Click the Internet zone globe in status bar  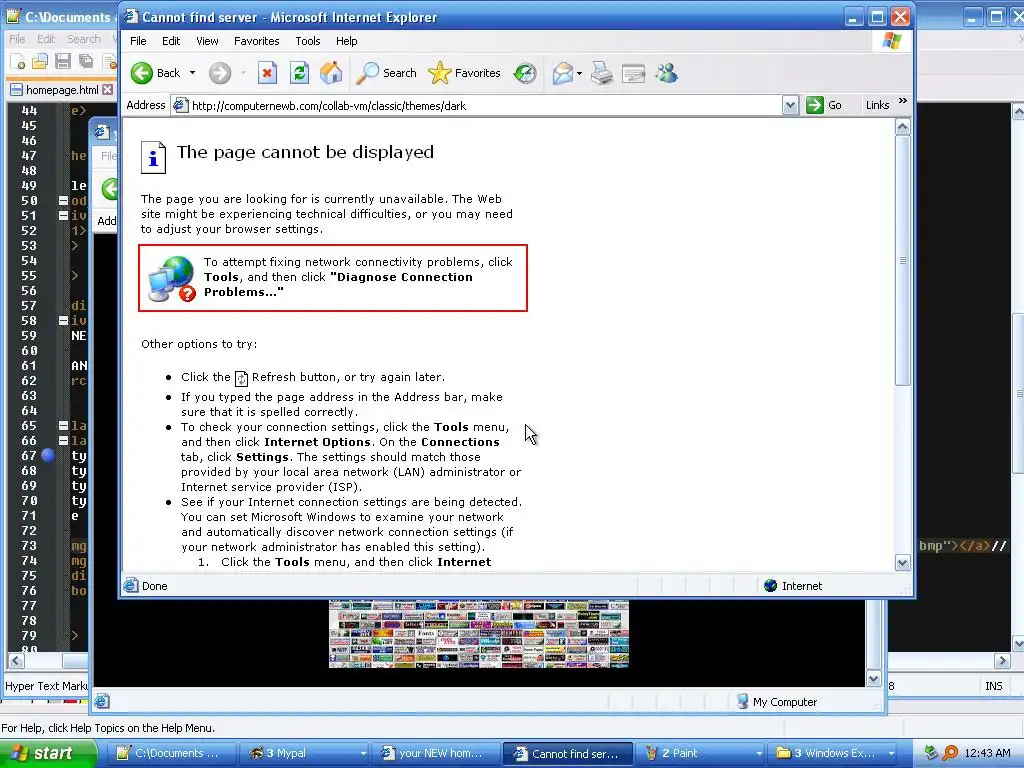pyautogui.click(x=771, y=586)
